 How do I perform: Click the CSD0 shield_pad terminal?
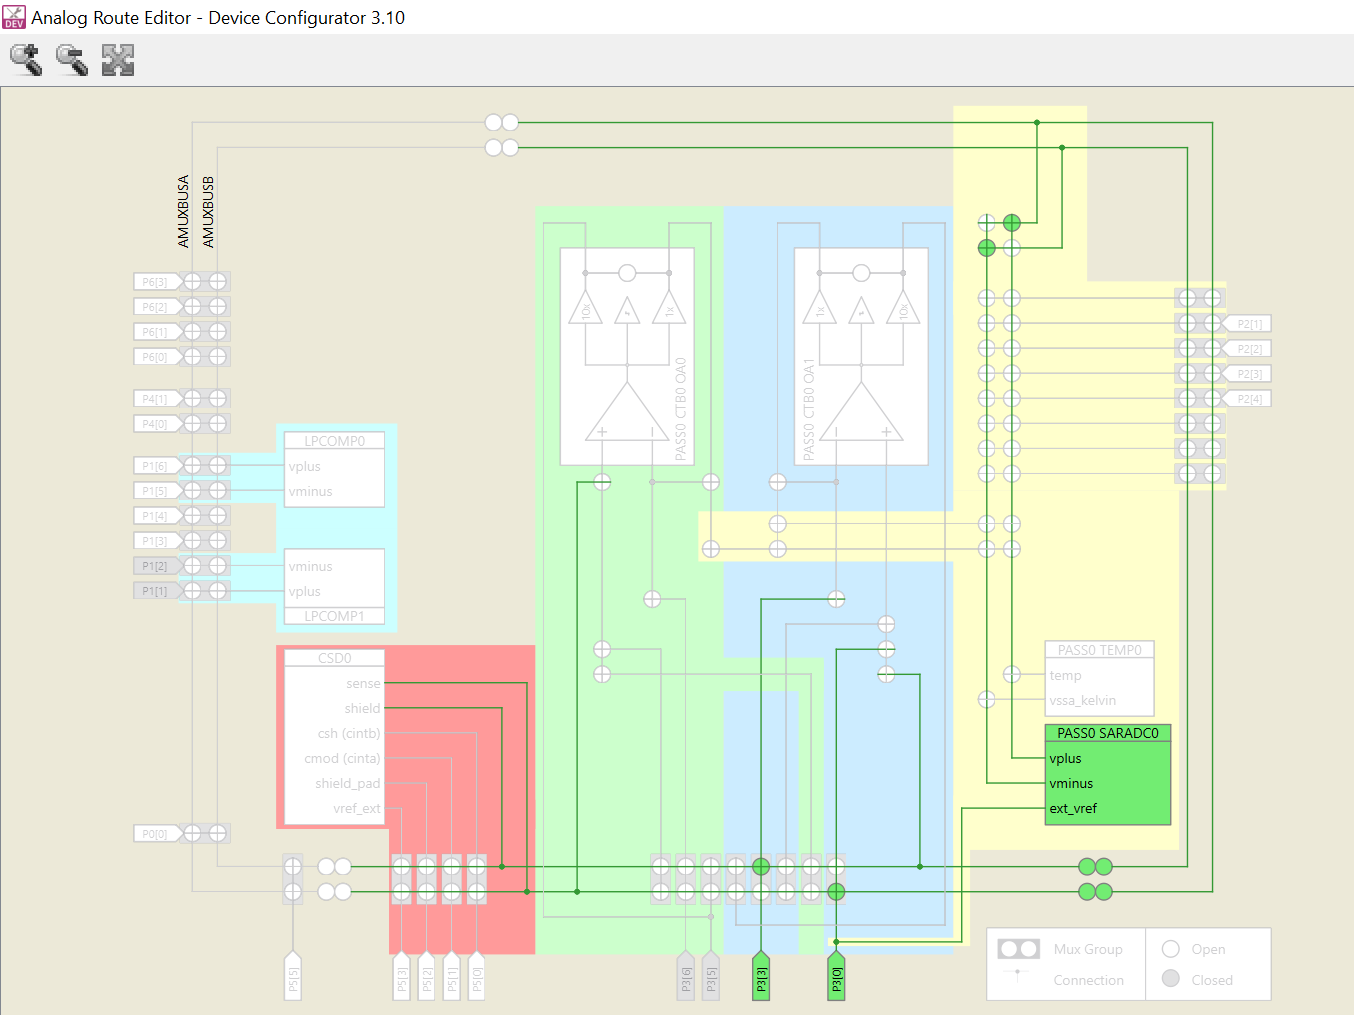347,783
